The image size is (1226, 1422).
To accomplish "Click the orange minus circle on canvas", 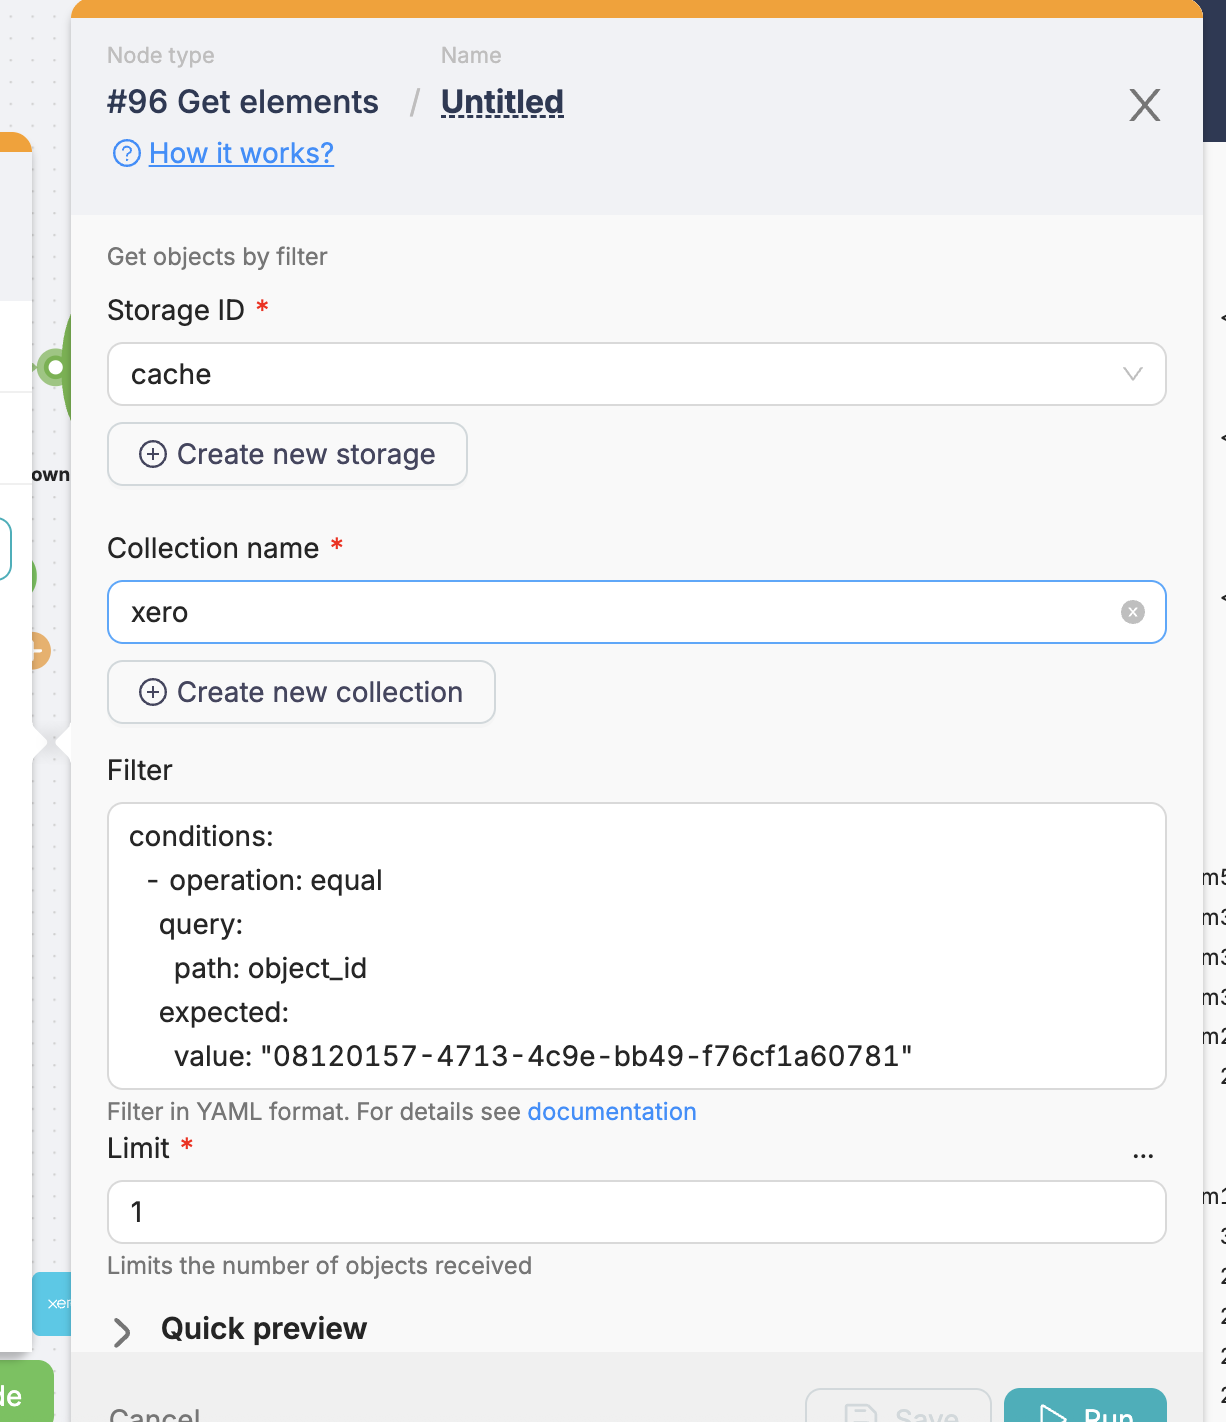I will click(x=38, y=651).
